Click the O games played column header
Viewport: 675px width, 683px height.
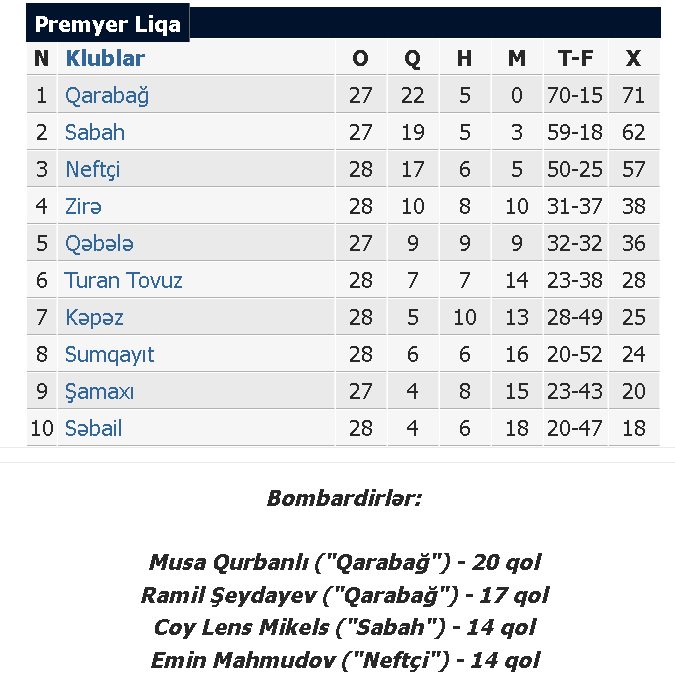[x=361, y=58]
